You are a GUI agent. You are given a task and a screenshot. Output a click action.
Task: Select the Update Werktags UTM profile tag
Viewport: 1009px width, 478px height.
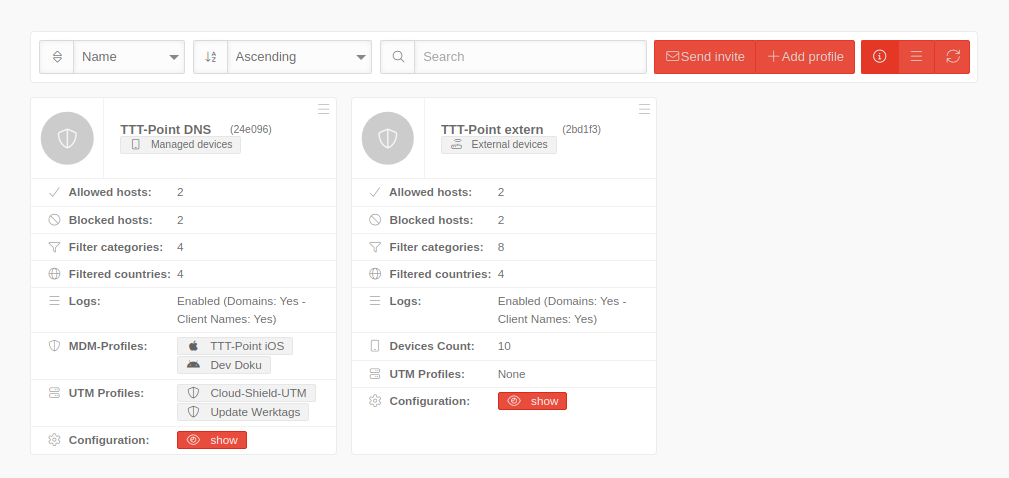(244, 412)
